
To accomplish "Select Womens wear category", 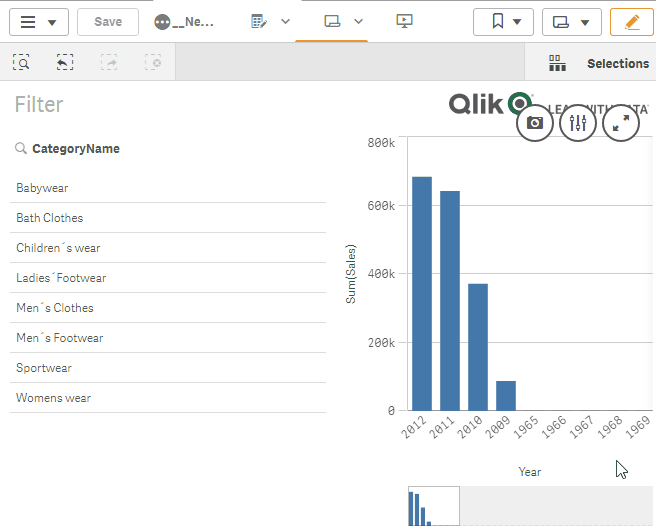I will click(168, 398).
